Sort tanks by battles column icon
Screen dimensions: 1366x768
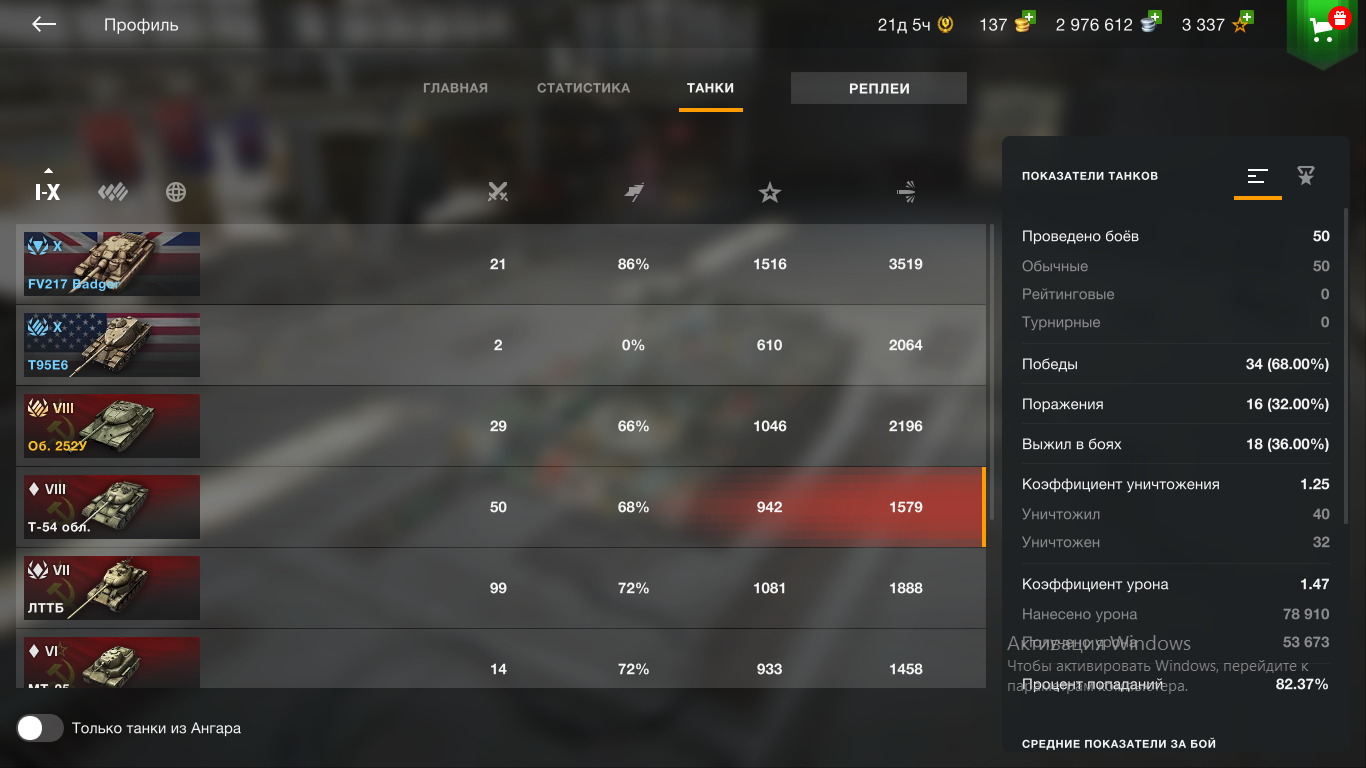(498, 192)
